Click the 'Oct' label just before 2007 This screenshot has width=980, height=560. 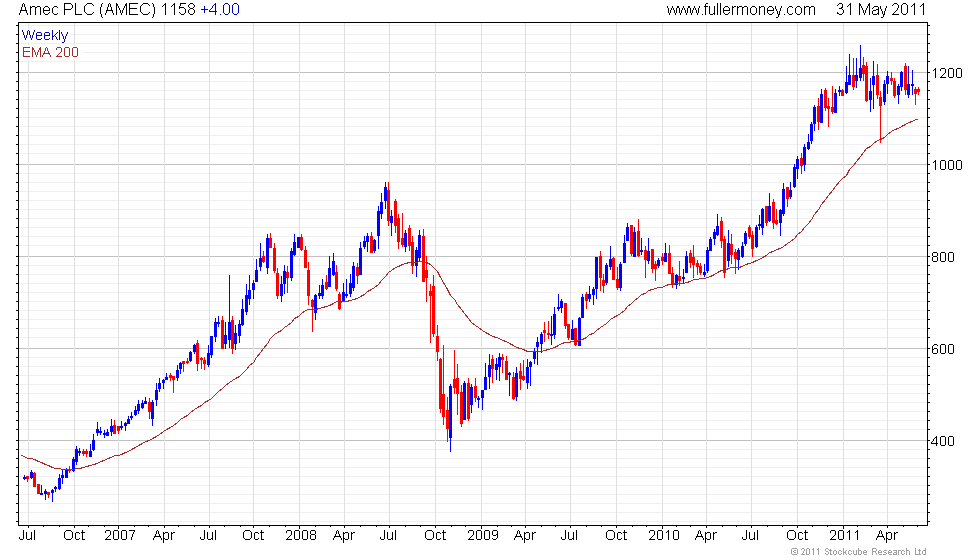tap(74, 536)
